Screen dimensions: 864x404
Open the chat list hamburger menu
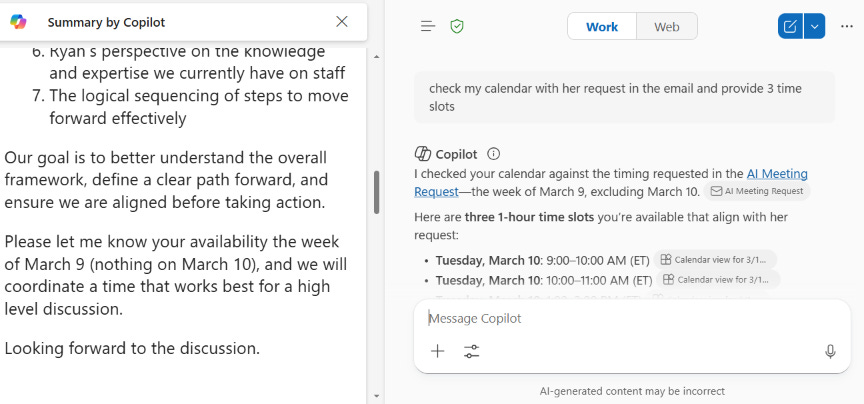pyautogui.click(x=428, y=26)
